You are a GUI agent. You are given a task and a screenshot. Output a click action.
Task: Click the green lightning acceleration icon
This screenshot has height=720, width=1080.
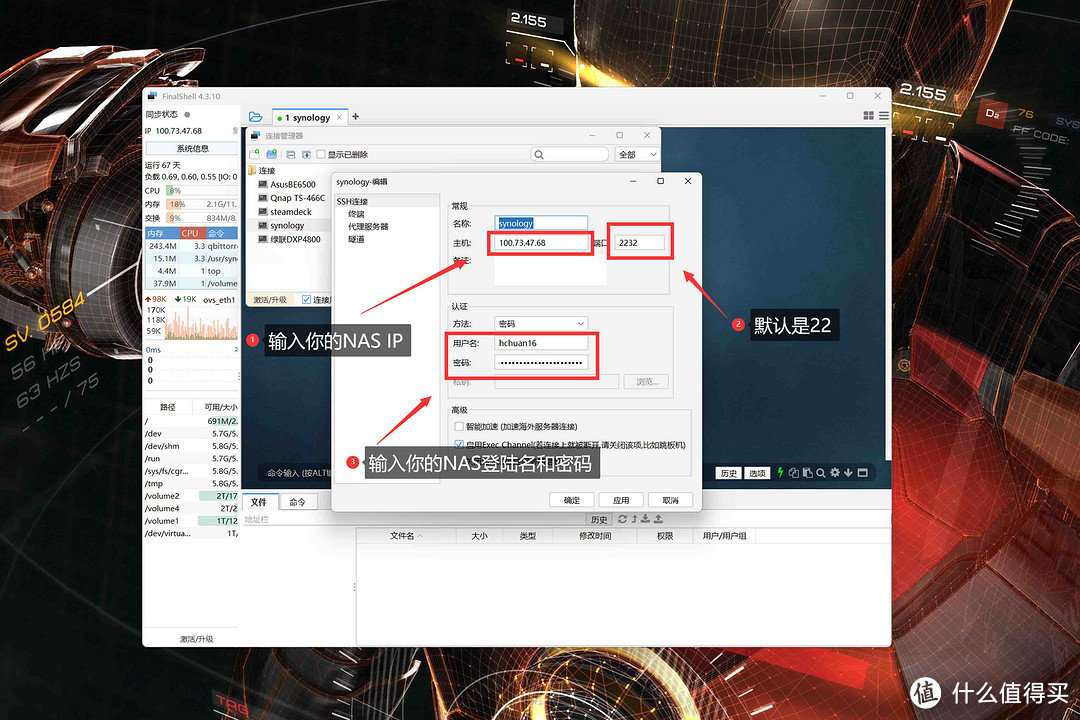coord(780,472)
